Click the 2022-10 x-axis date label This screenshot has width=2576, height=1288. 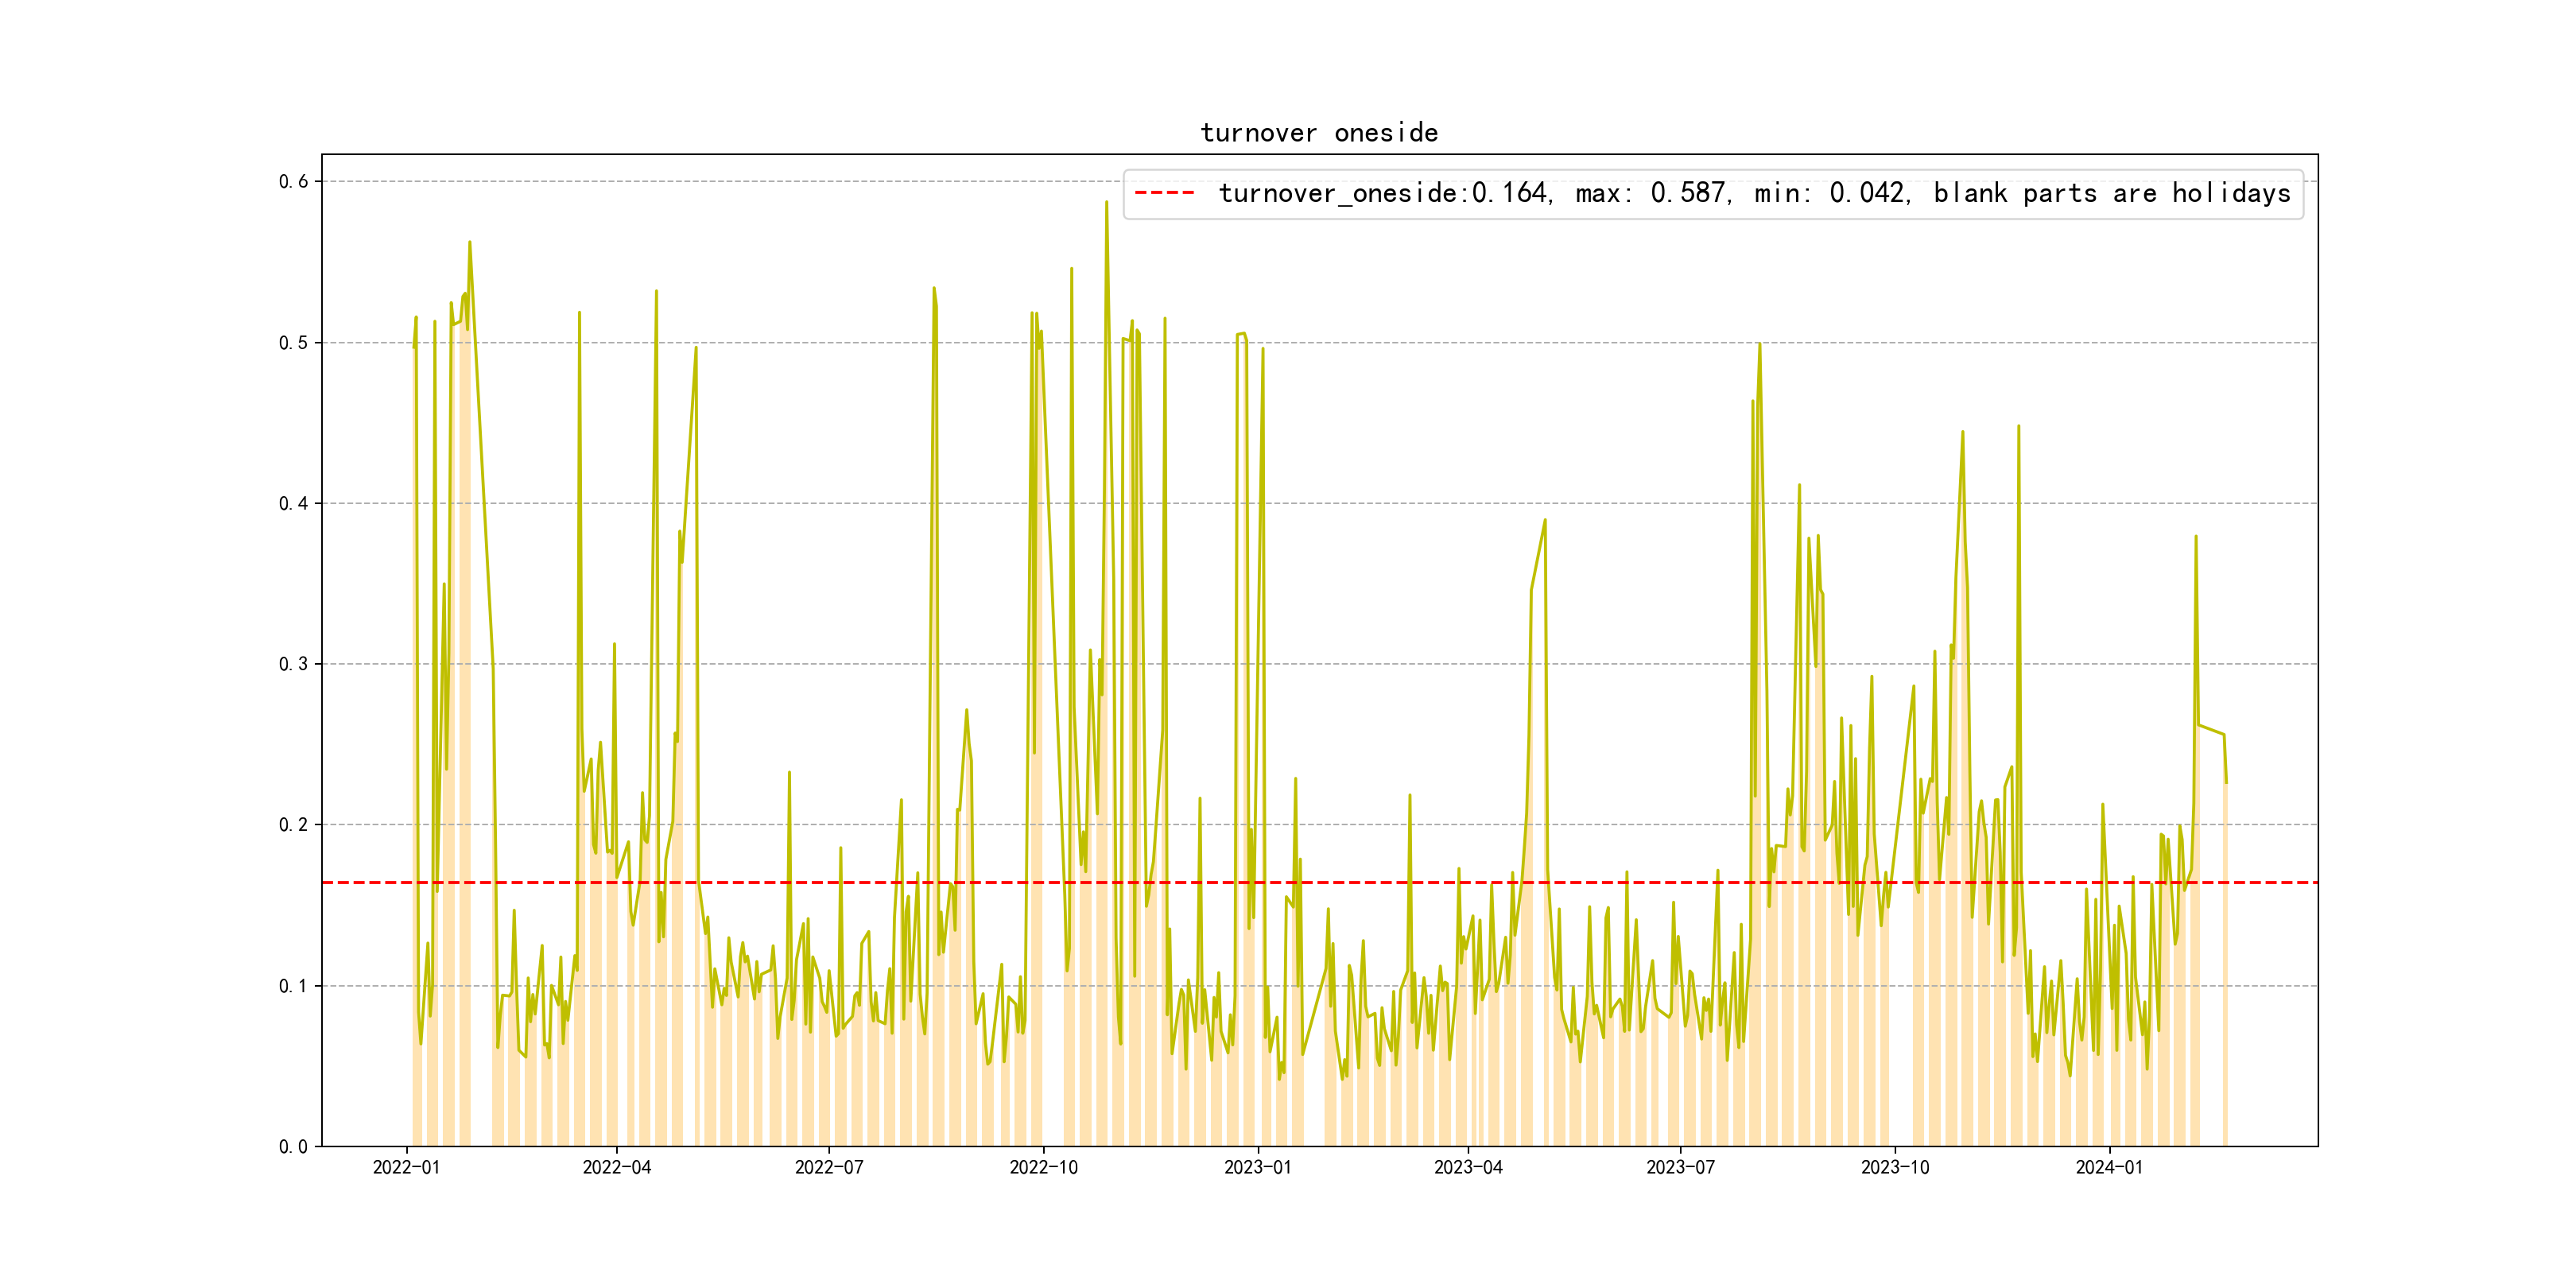[x=1043, y=1168]
